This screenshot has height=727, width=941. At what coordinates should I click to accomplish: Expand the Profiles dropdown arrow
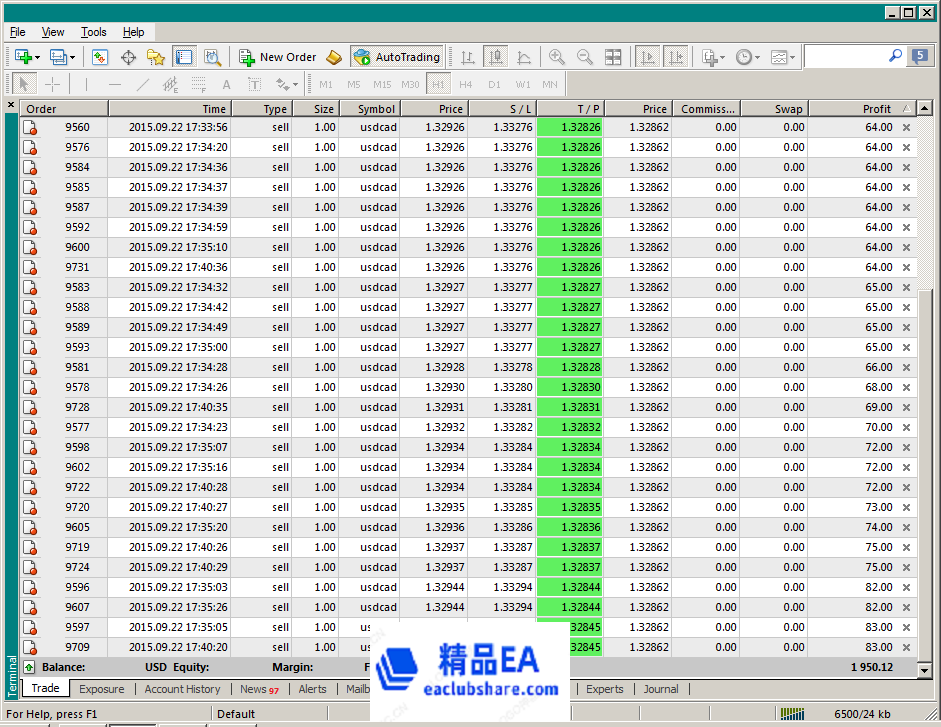click(x=72, y=58)
